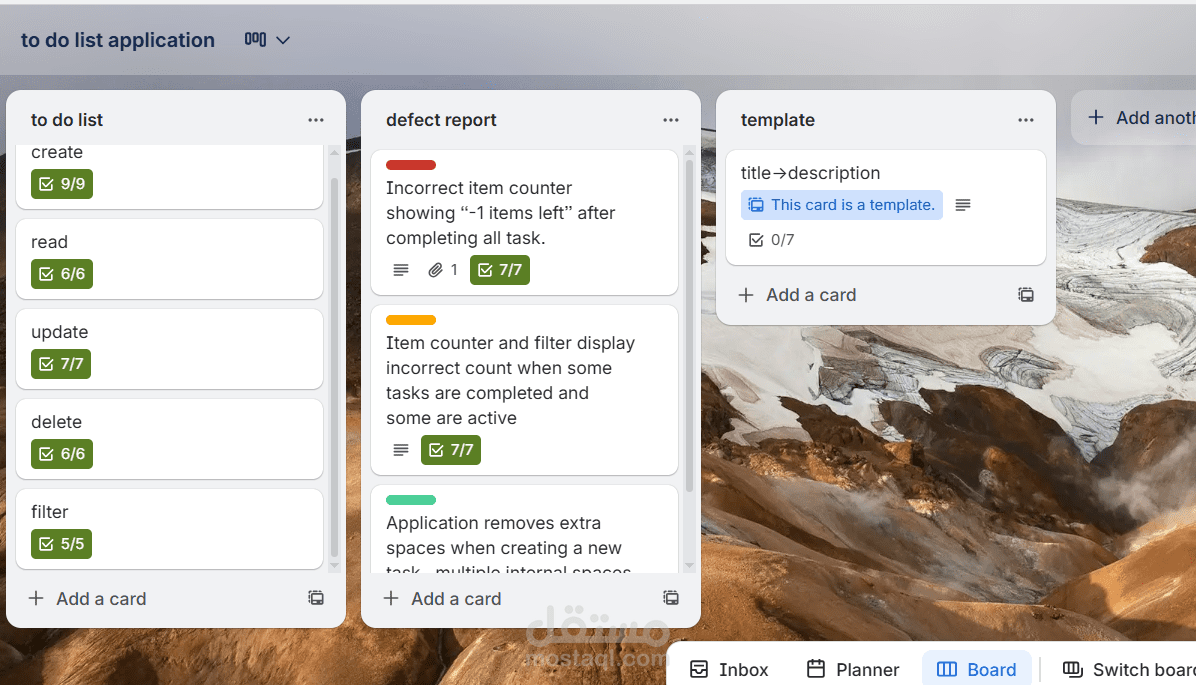Click the create-from-template icon in the template list
Image resolution: width=1196 pixels, height=685 pixels.
[1026, 294]
